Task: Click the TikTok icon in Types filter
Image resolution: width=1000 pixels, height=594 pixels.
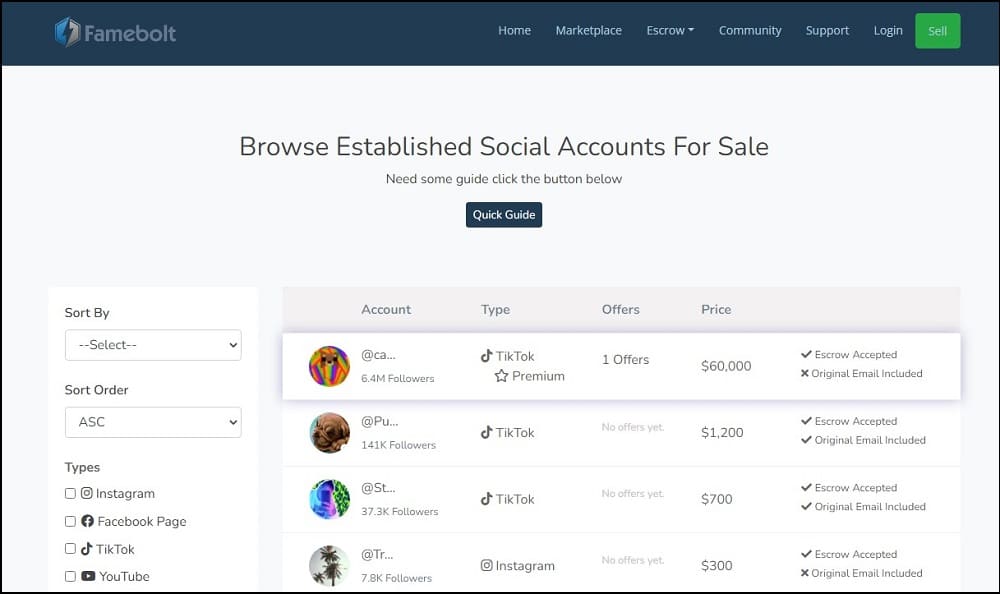Action: point(87,549)
